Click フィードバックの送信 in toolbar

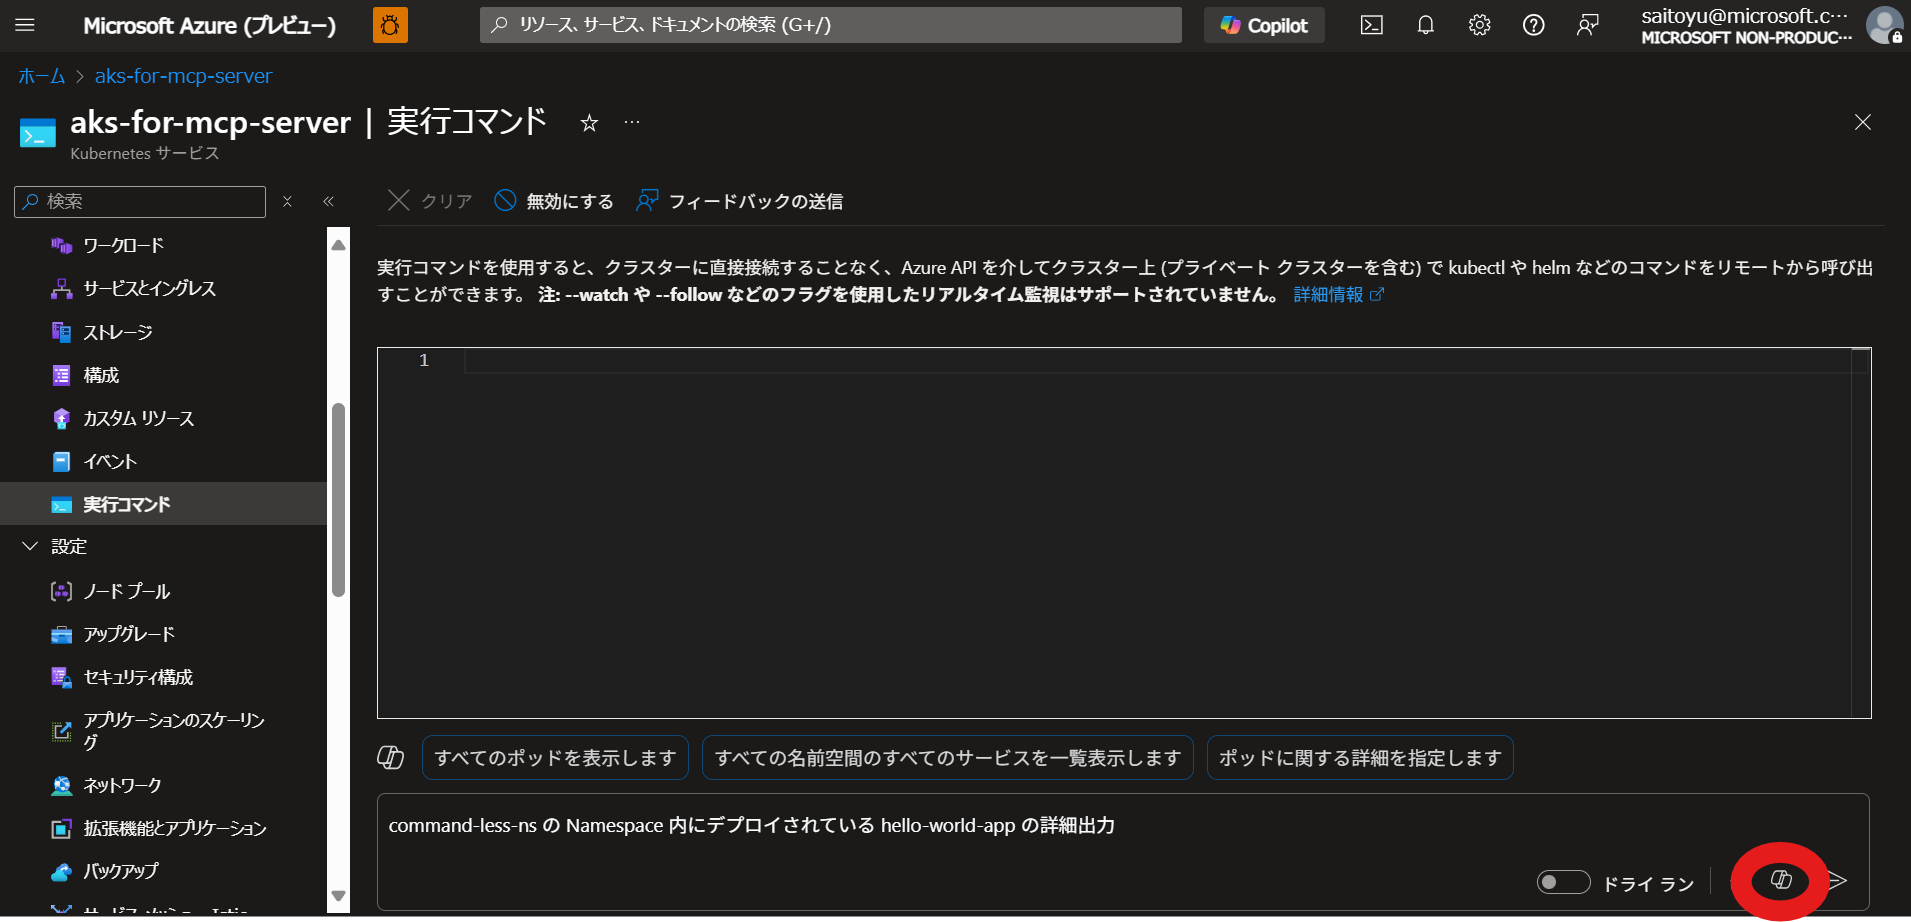pyautogui.click(x=740, y=201)
